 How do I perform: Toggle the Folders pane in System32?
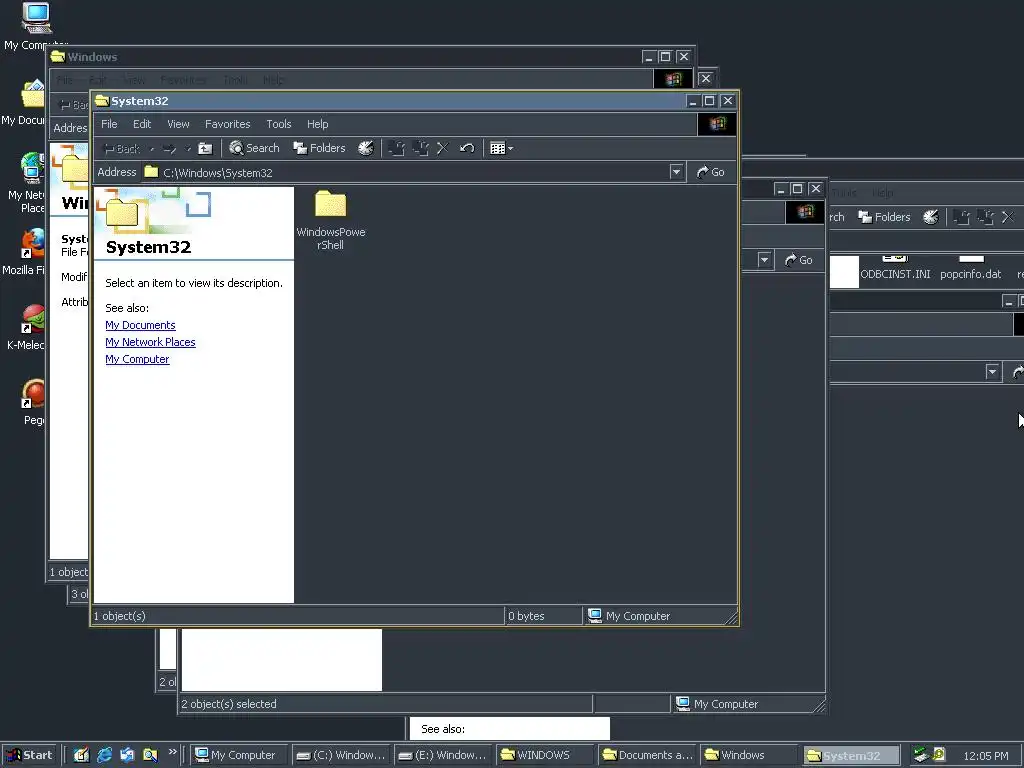coord(319,148)
